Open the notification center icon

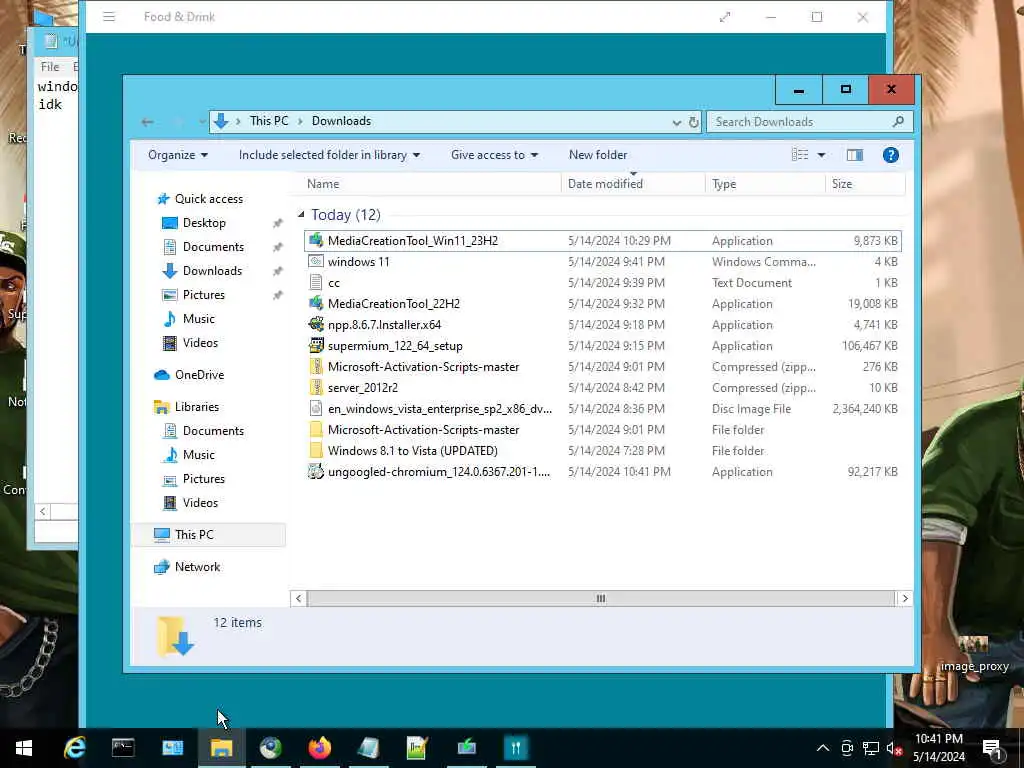tap(992, 748)
